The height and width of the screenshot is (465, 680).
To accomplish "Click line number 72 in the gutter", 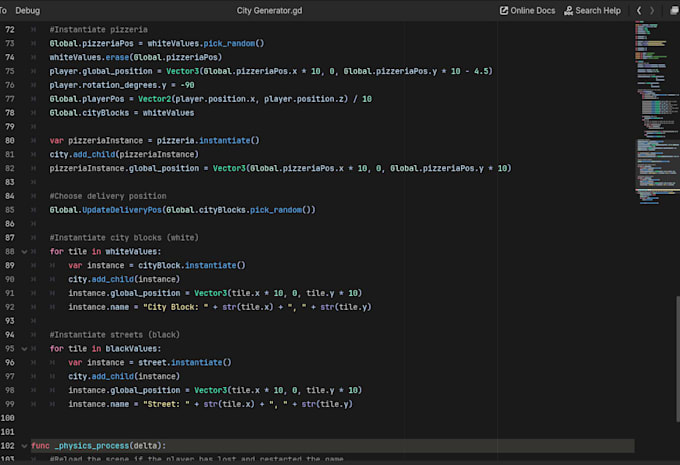I will [x=10, y=29].
